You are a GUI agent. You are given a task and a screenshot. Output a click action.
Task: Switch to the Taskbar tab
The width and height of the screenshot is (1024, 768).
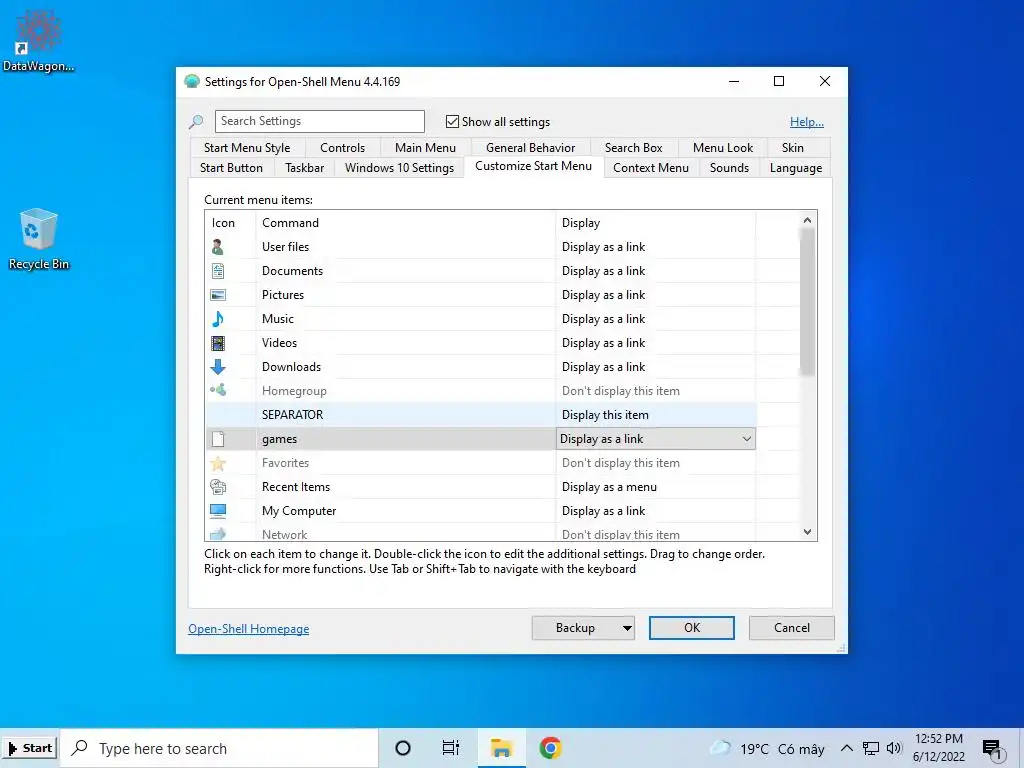(304, 168)
